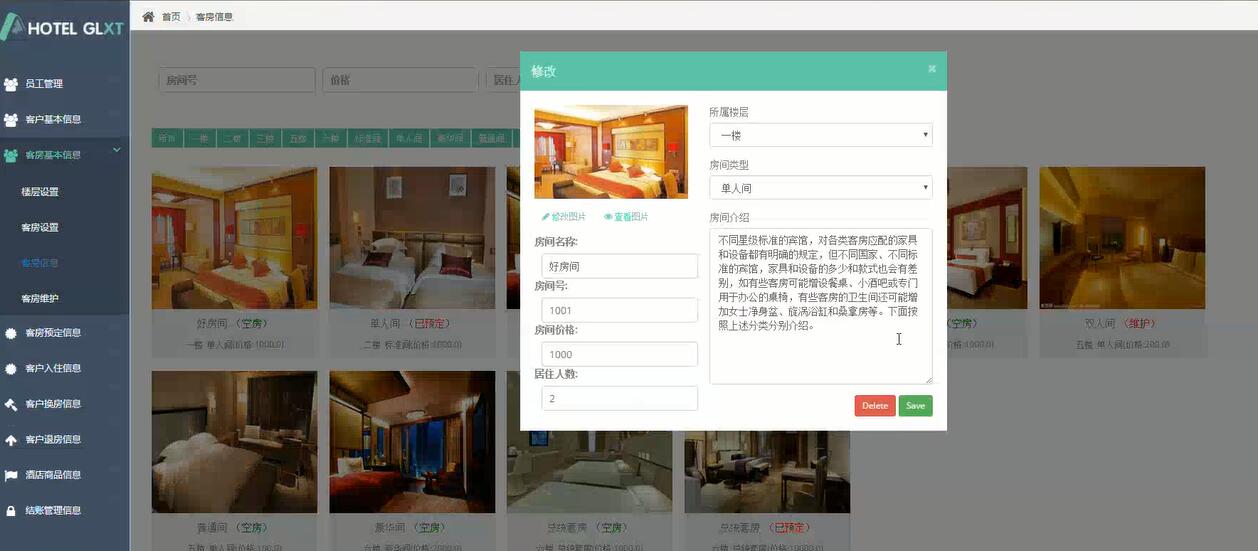Click the 首页 breadcrumb link
This screenshot has height=551, width=1258.
(171, 17)
